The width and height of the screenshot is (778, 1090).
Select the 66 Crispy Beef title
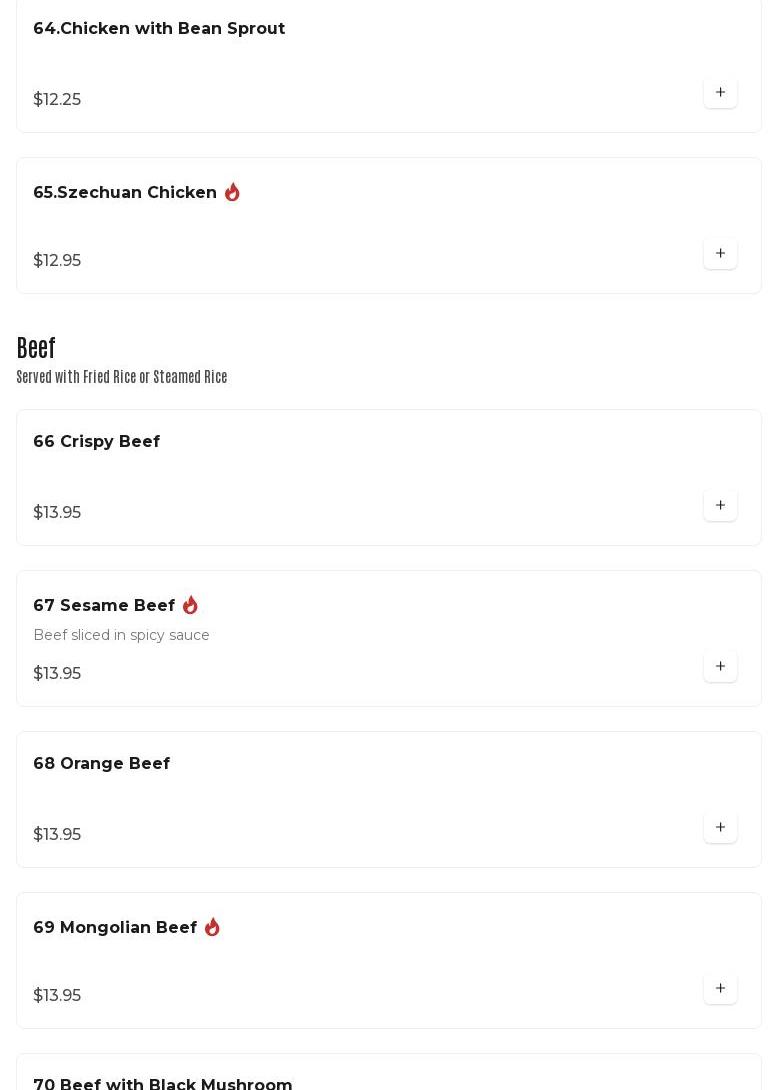96,441
